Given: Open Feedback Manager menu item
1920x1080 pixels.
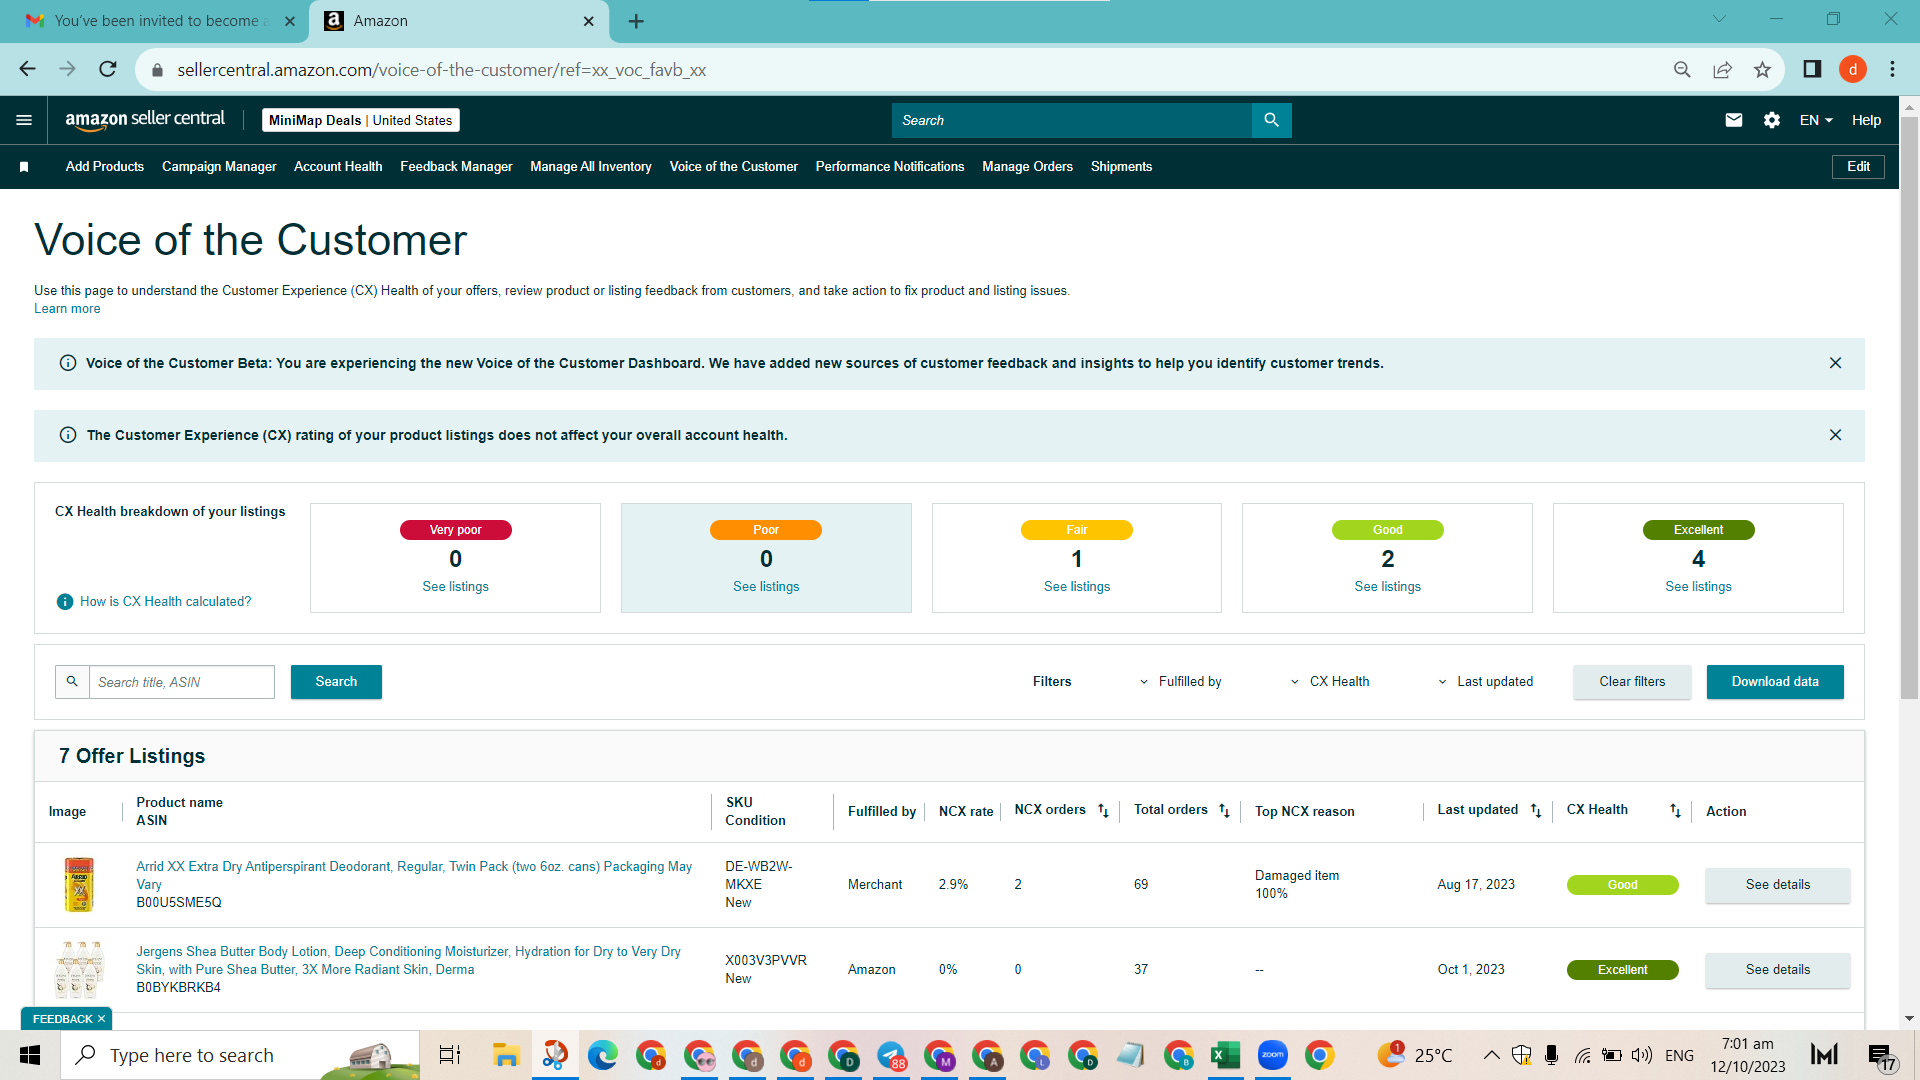Looking at the screenshot, I should click(456, 167).
